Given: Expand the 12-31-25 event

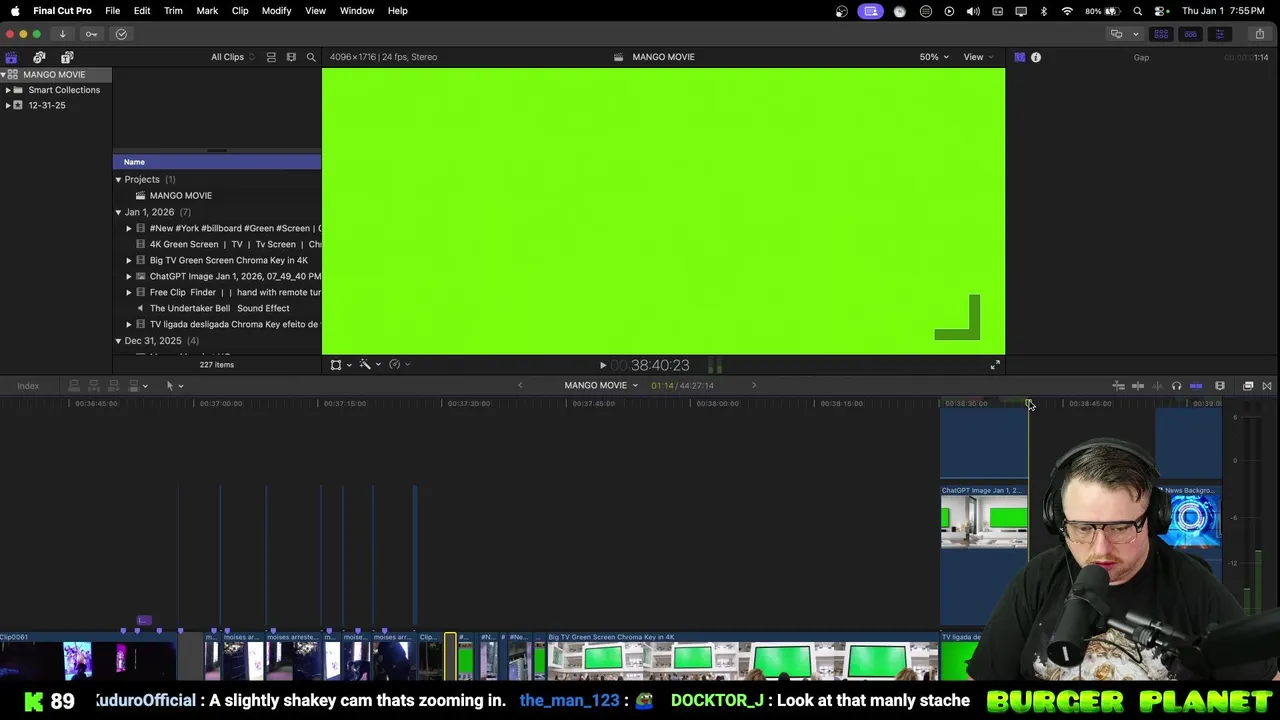Looking at the screenshot, I should 8,105.
